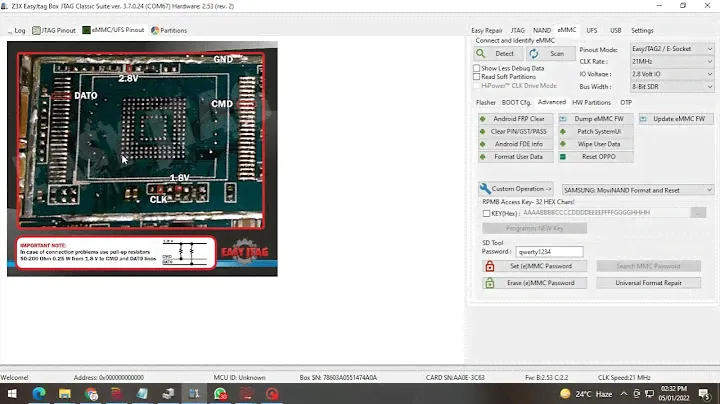Open SAMSUNG MoviNAND Format and Reset dropdown
720x404 pixels.
coord(637,190)
